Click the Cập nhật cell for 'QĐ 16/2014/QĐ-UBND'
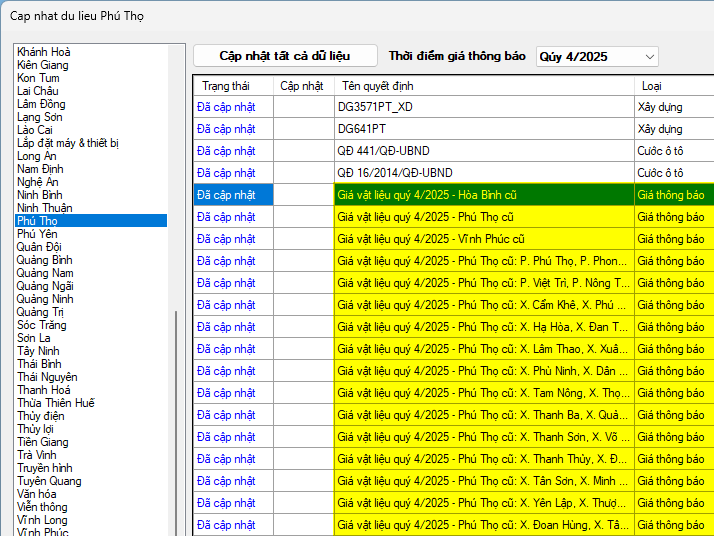 (x=303, y=173)
